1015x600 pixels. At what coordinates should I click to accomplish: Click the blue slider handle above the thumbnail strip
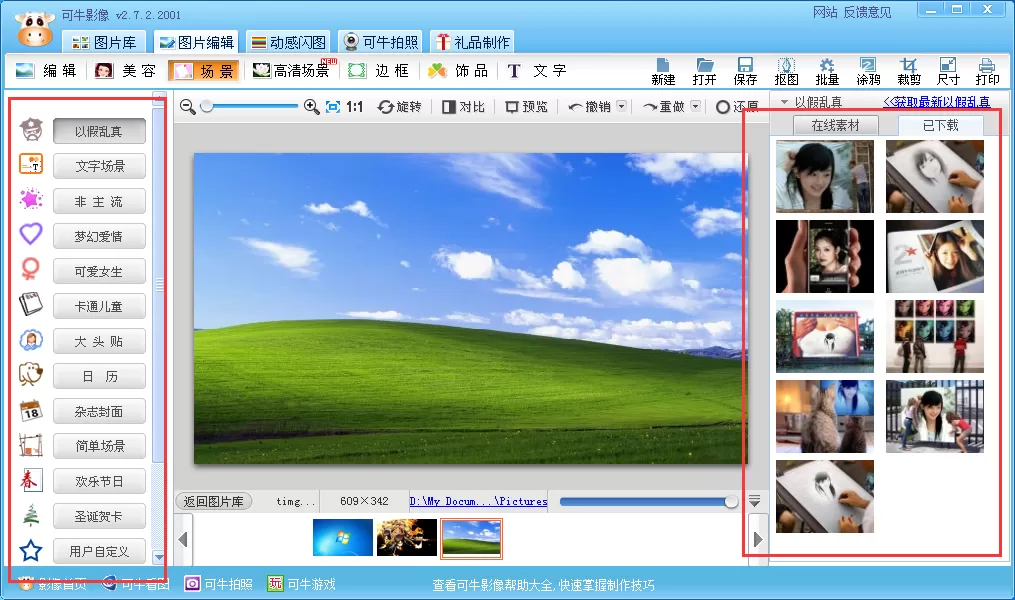[731, 501]
